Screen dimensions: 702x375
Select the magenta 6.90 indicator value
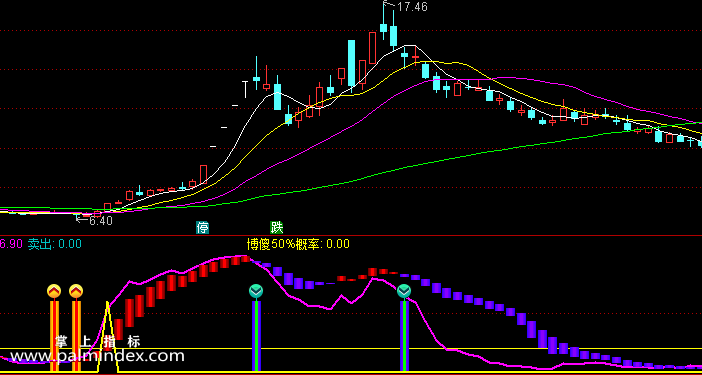[x=11, y=244]
